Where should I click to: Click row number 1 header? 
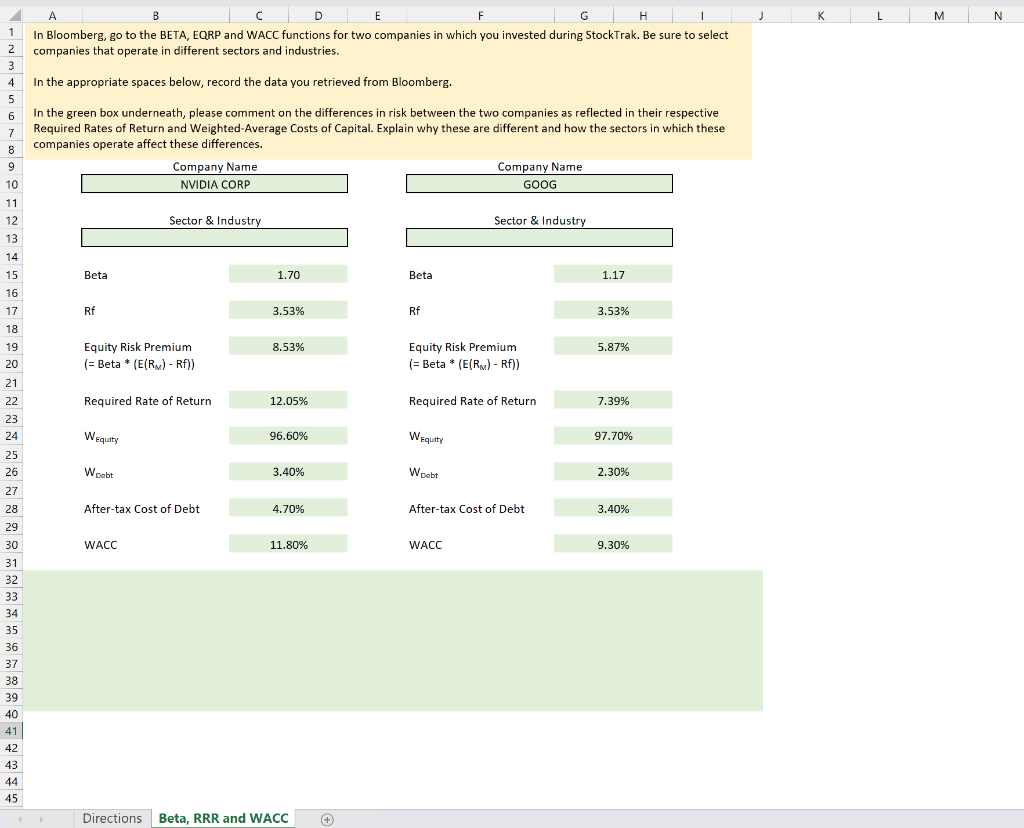(11, 33)
